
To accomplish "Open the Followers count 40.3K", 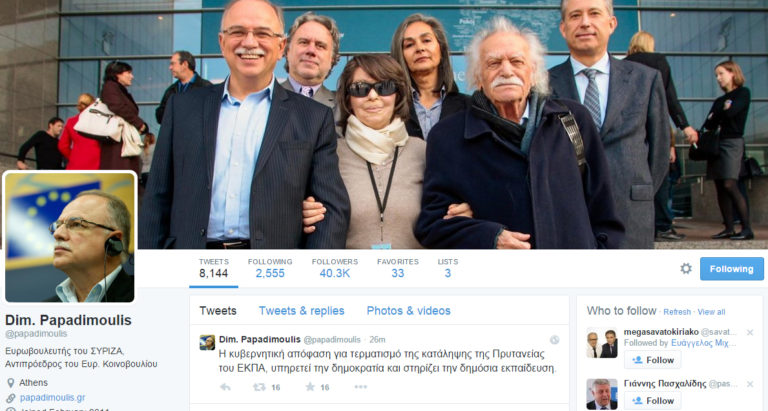I will [335, 268].
